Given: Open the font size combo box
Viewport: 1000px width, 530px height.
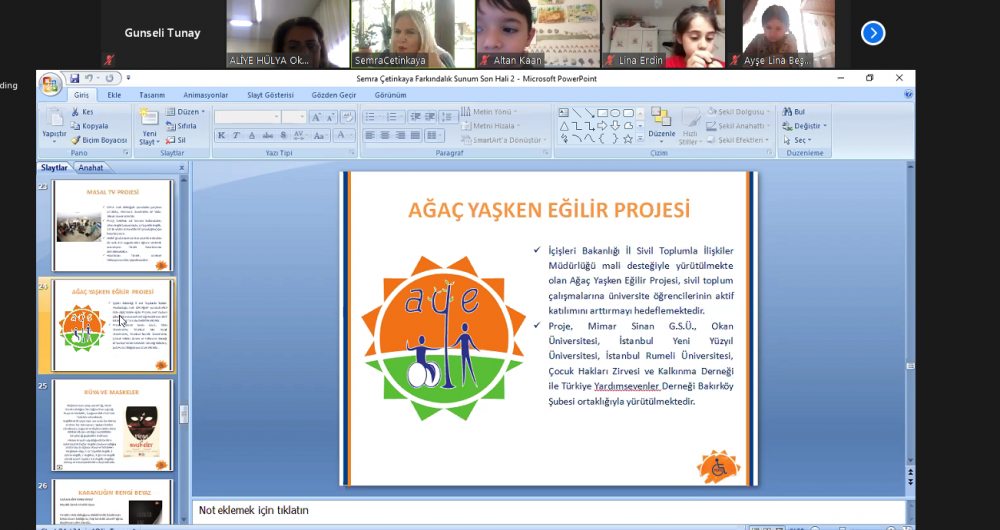Looking at the screenshot, I should (294, 117).
